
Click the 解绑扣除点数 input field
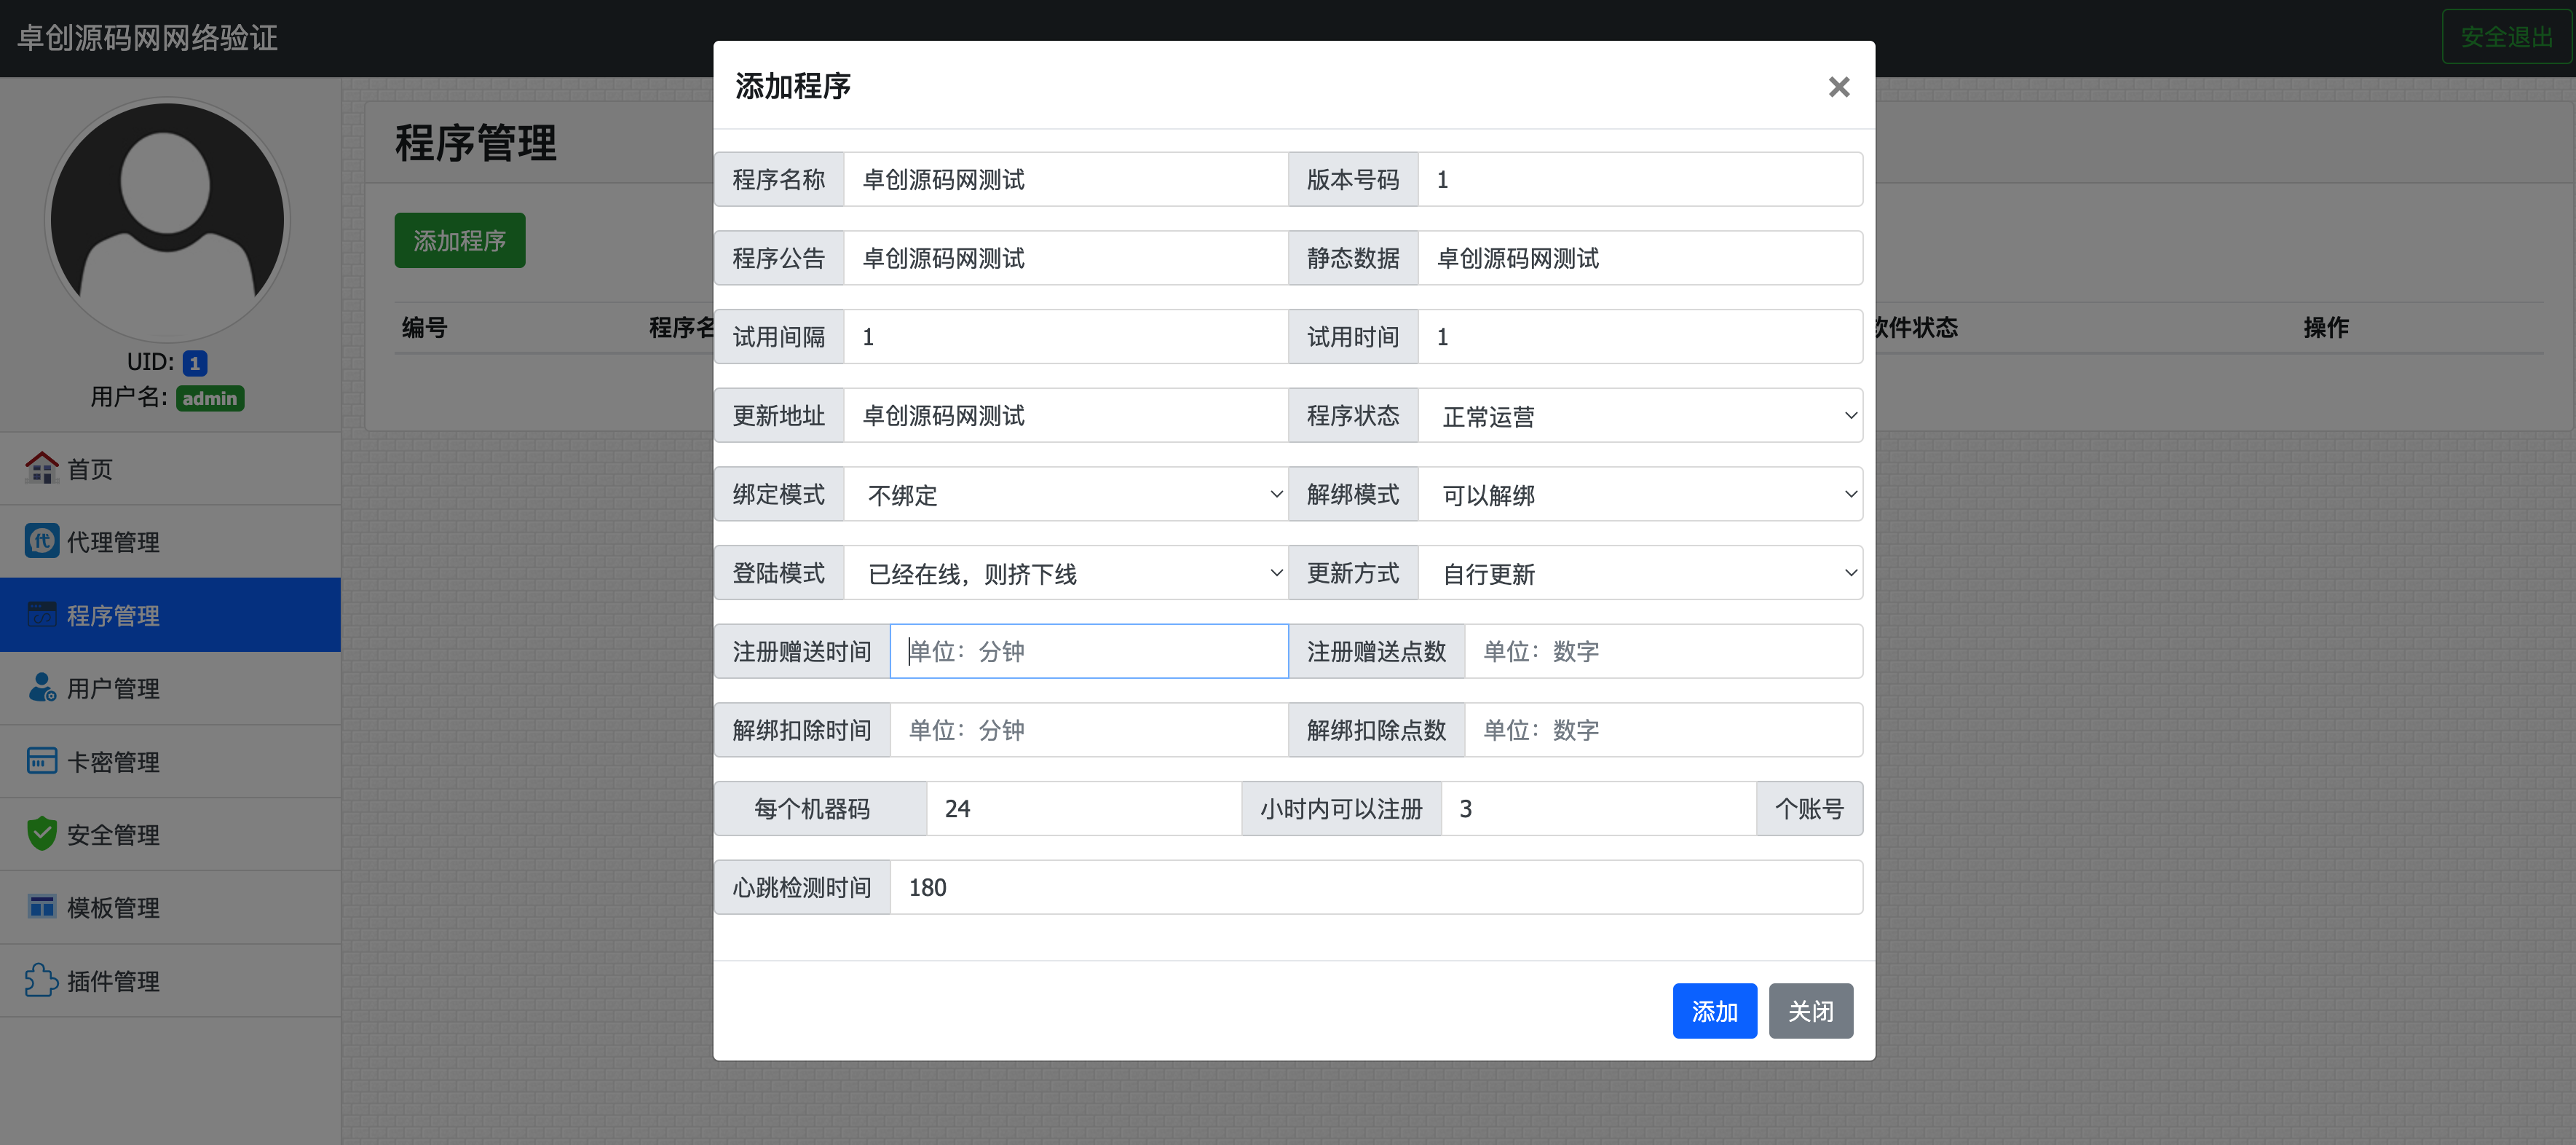[1663, 730]
